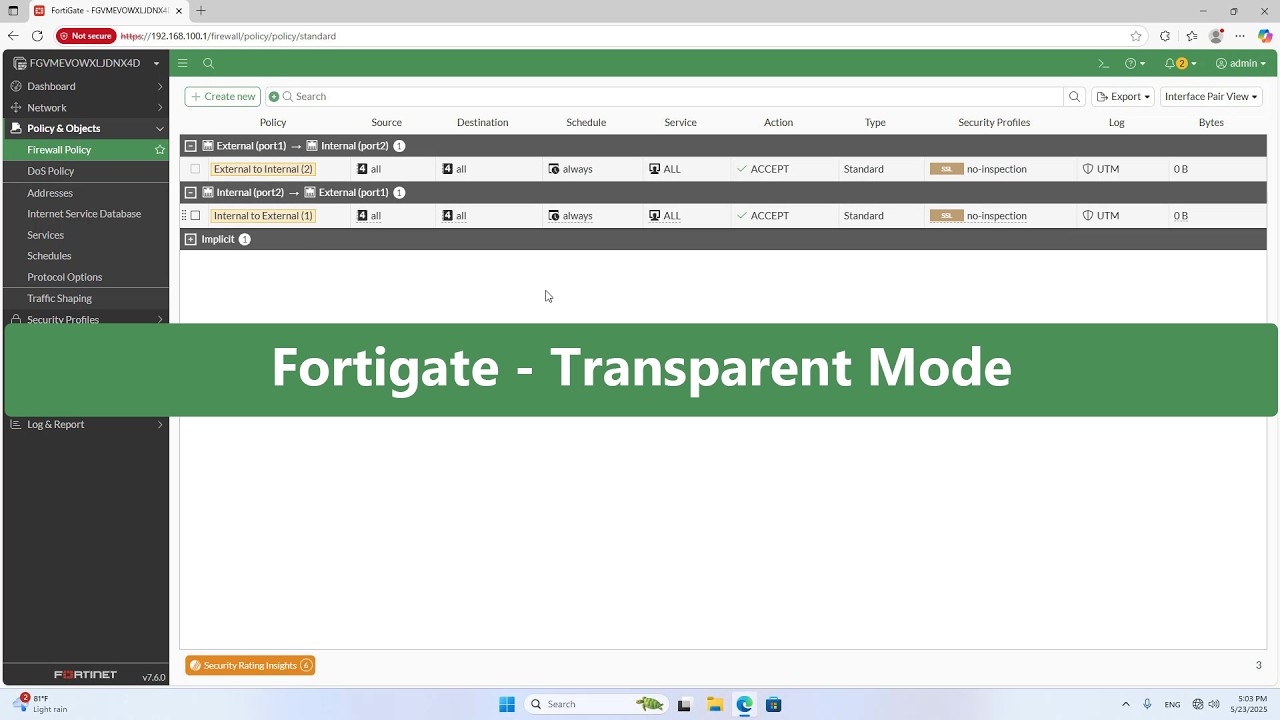Expand the Implicit policy group

coord(191,239)
